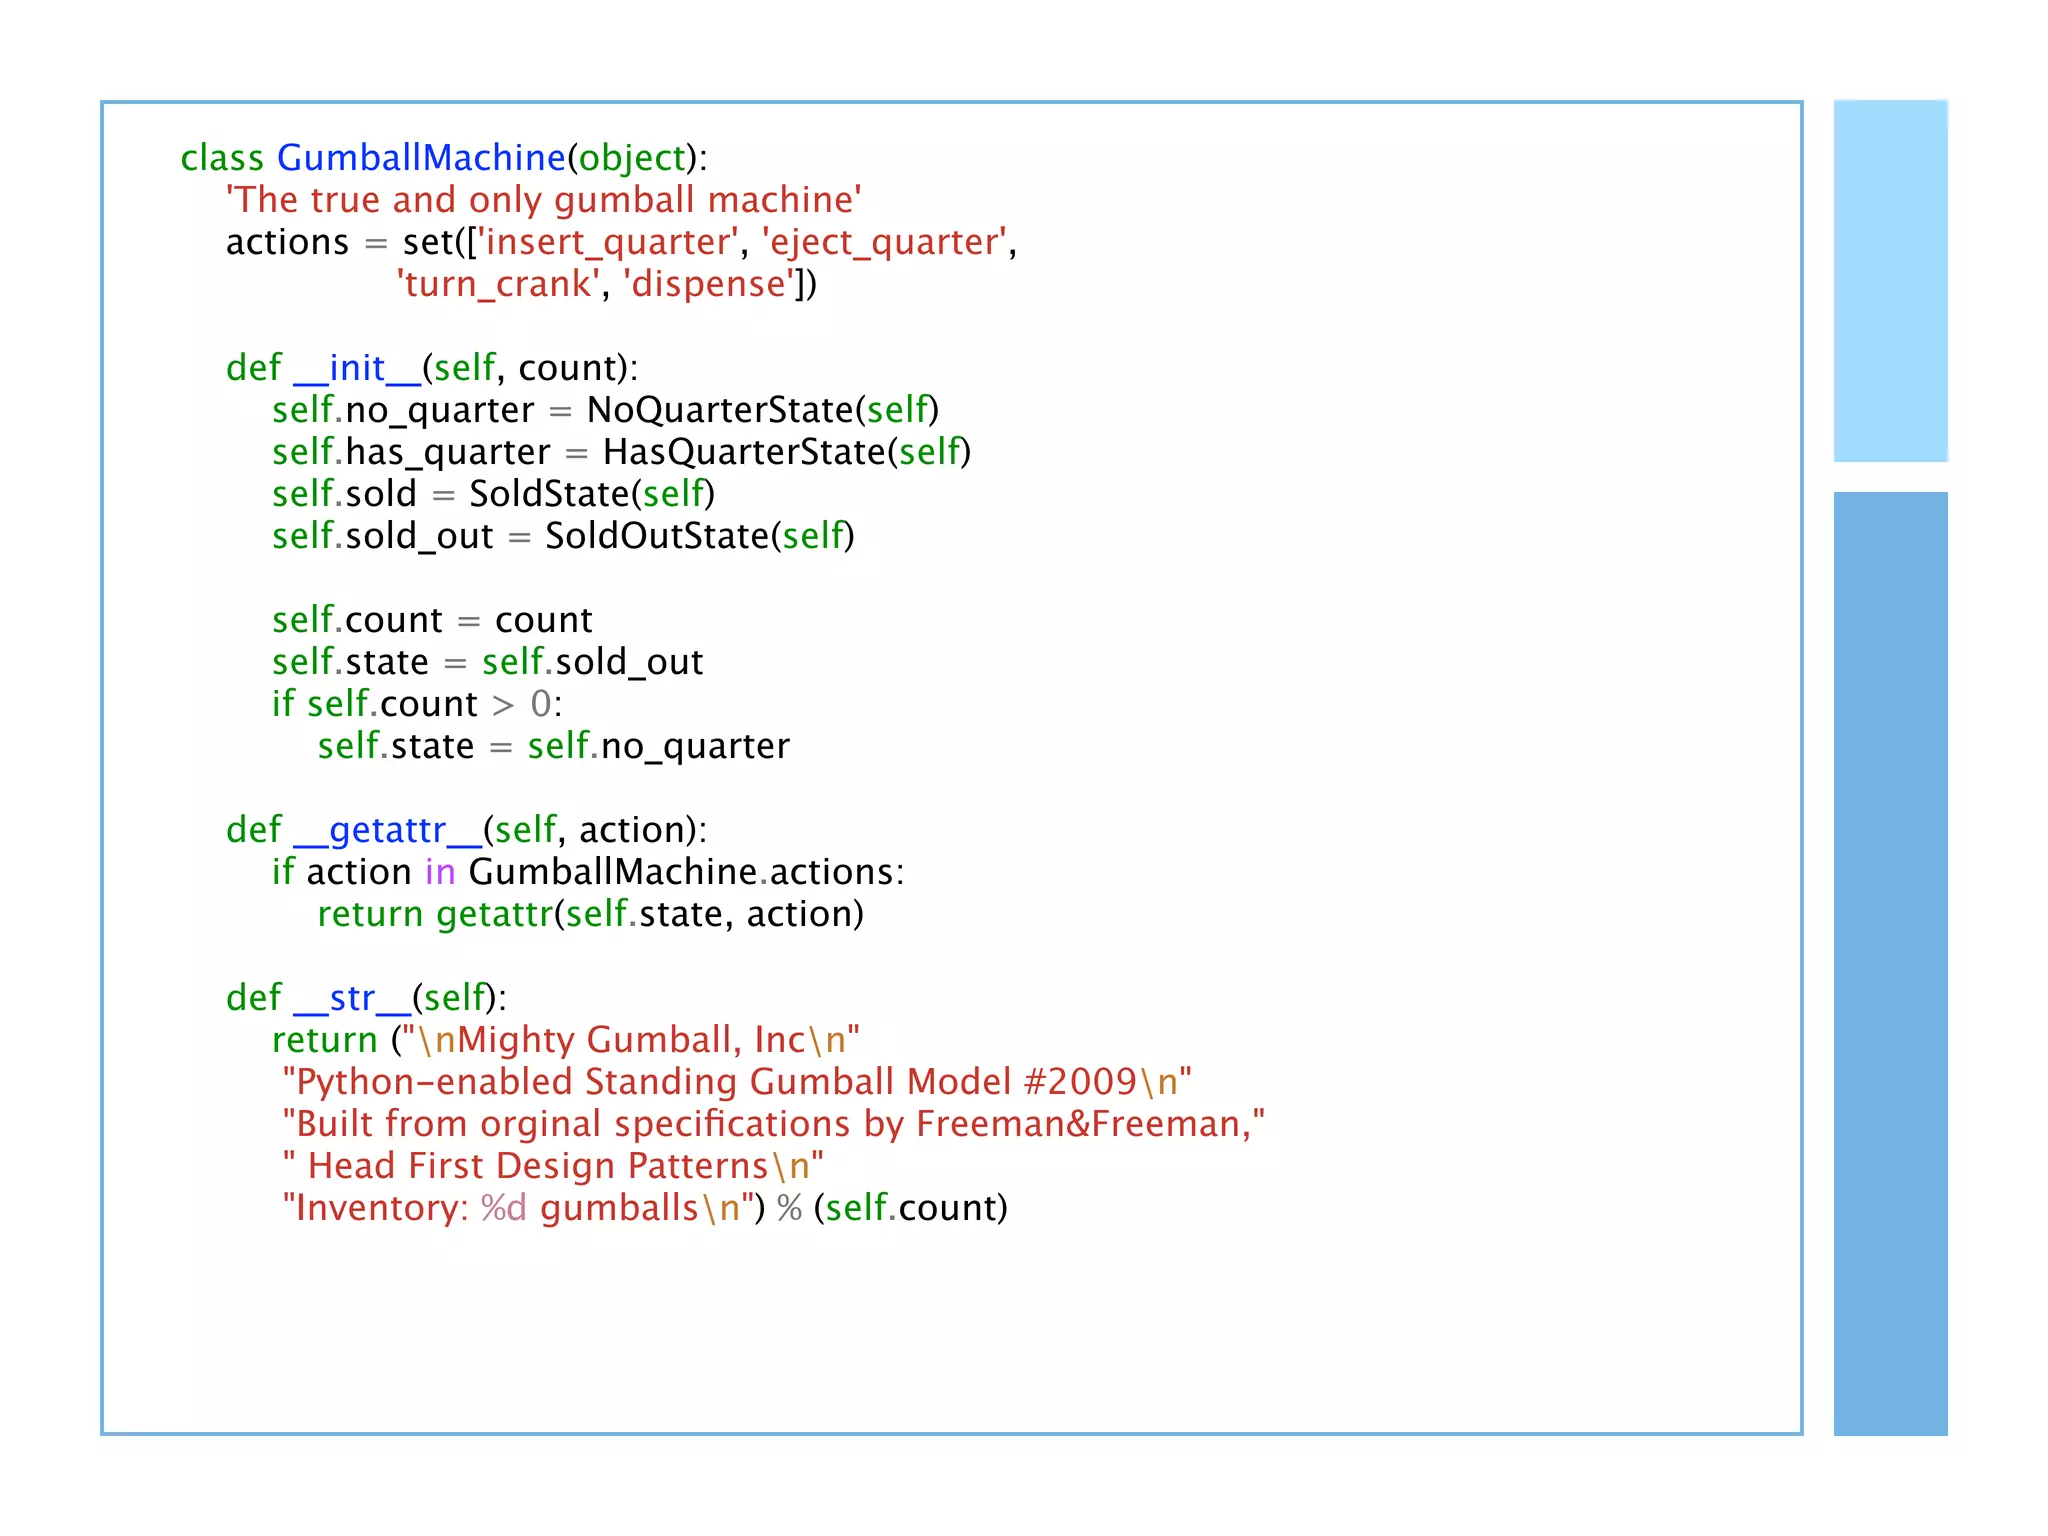Click the class docstring text
The height and width of the screenshot is (1536, 2048).
coord(543,200)
